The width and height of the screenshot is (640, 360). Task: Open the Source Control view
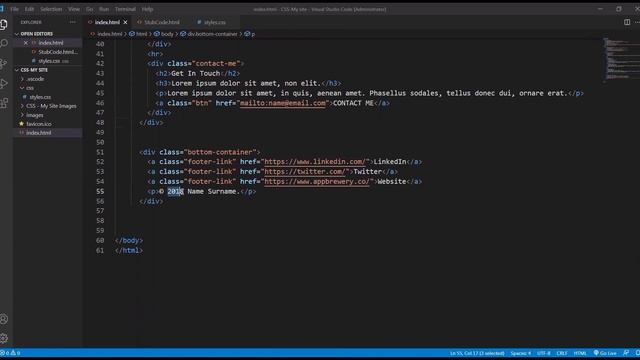[4, 63]
